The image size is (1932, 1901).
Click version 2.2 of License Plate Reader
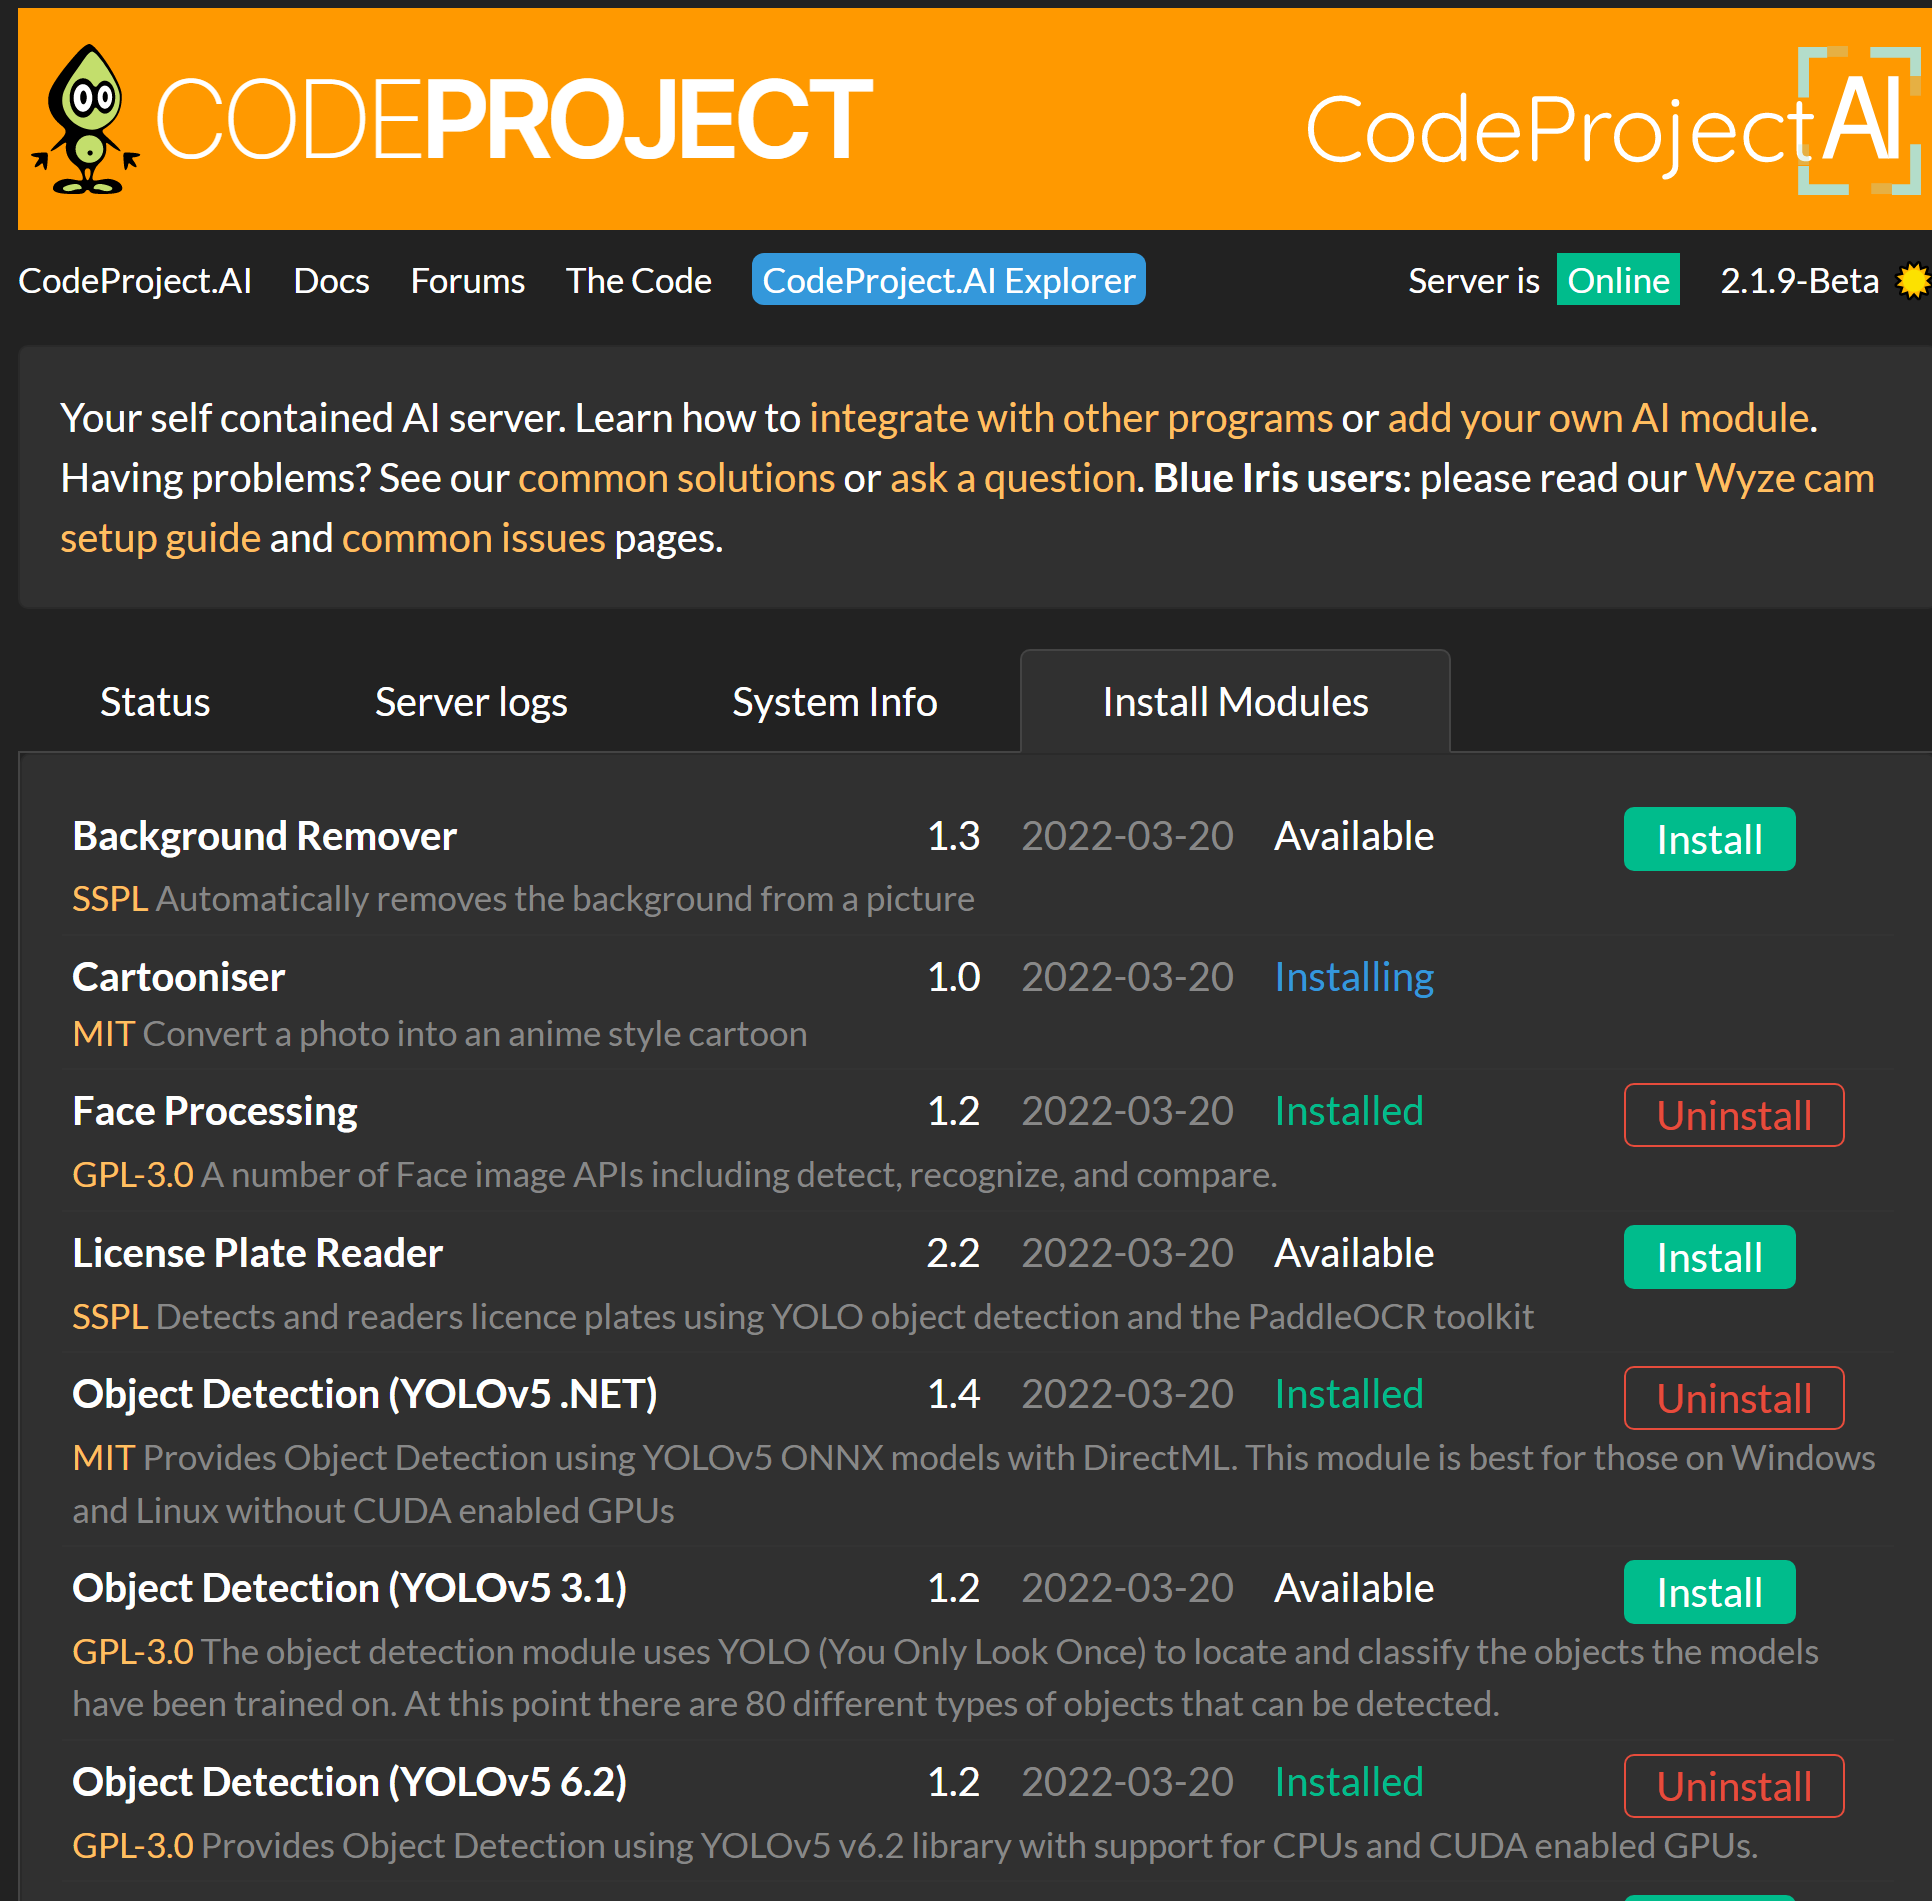[x=953, y=1253]
